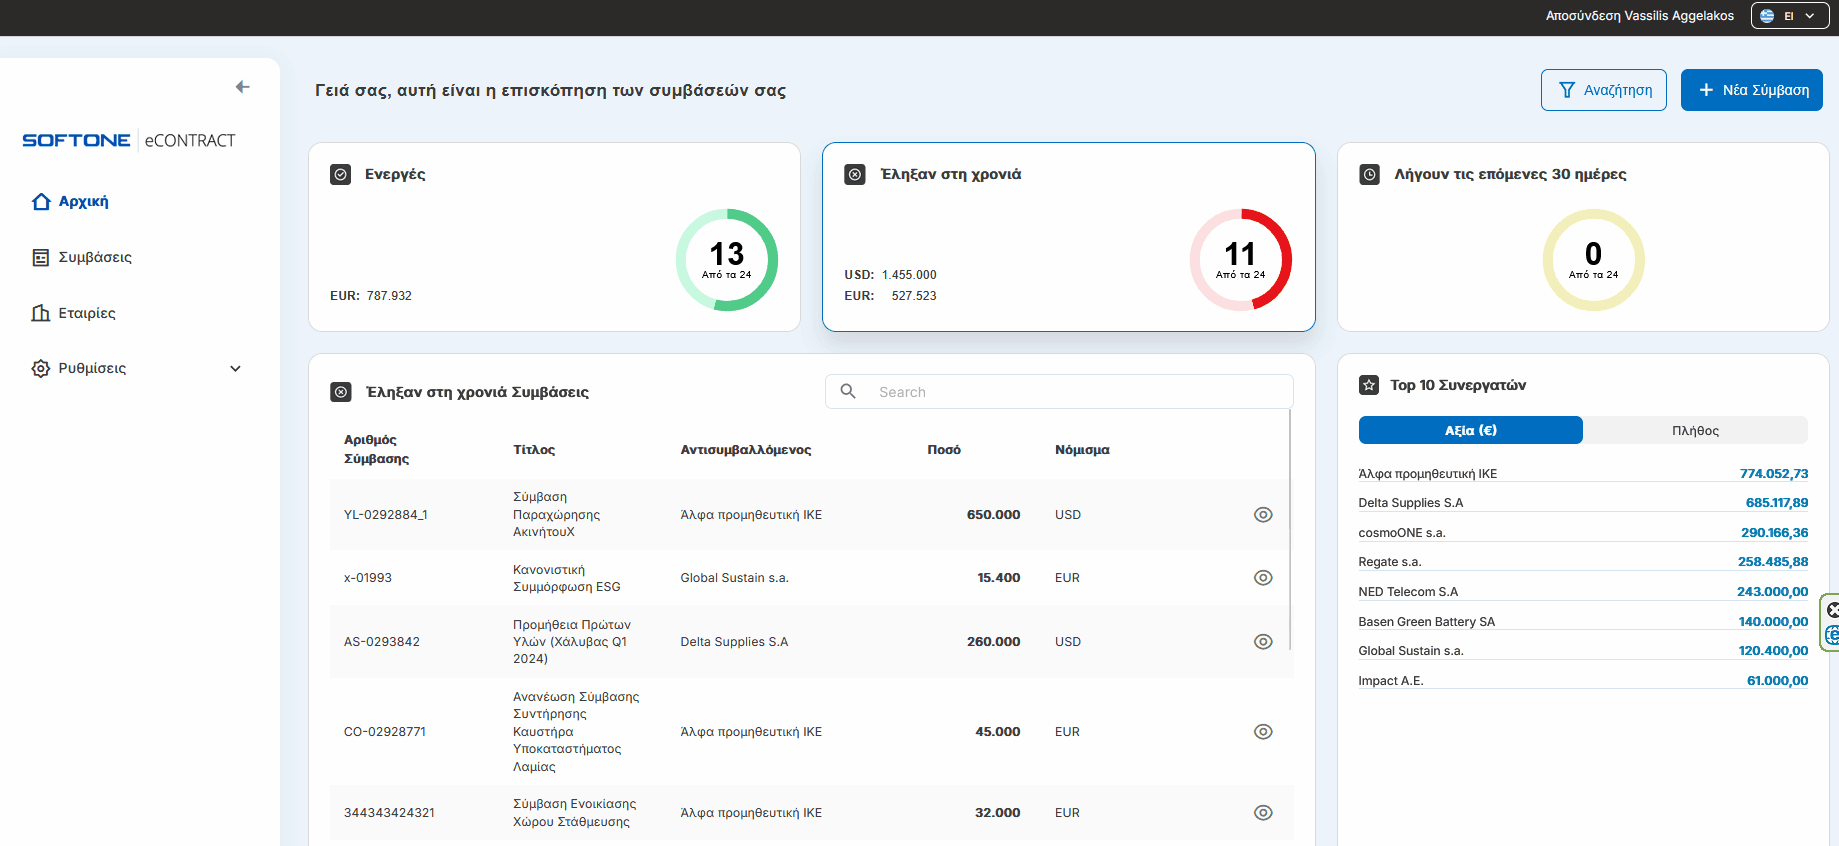Open the Αναζήτηση filter button

click(1603, 90)
